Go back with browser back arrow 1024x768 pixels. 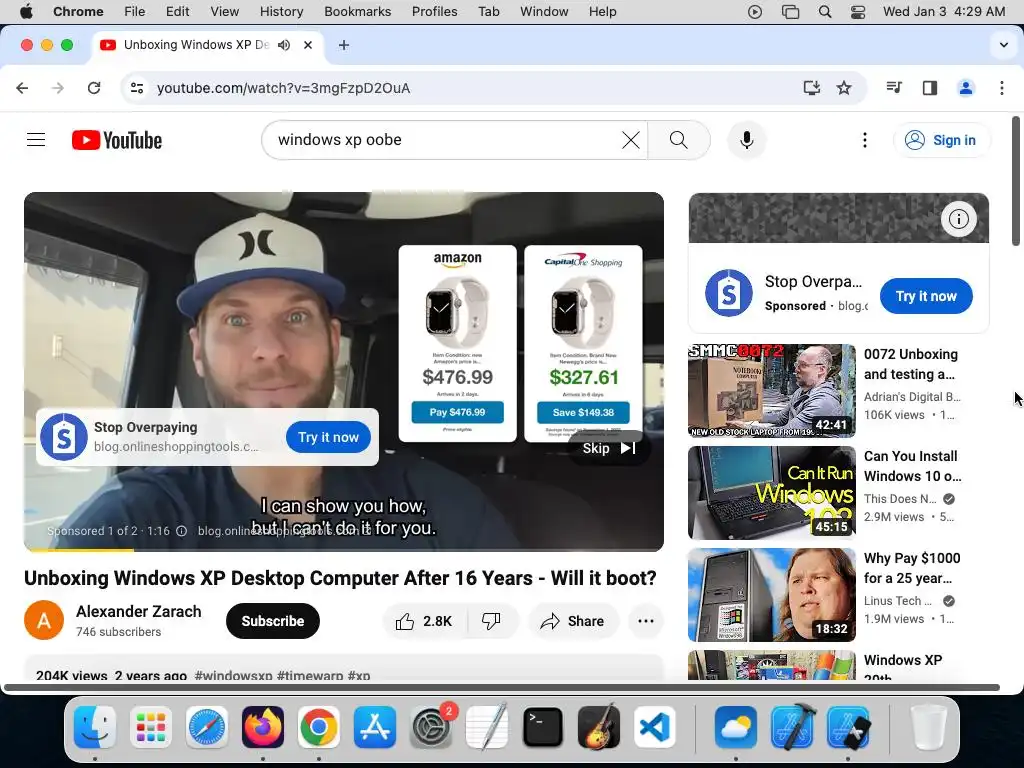22,88
